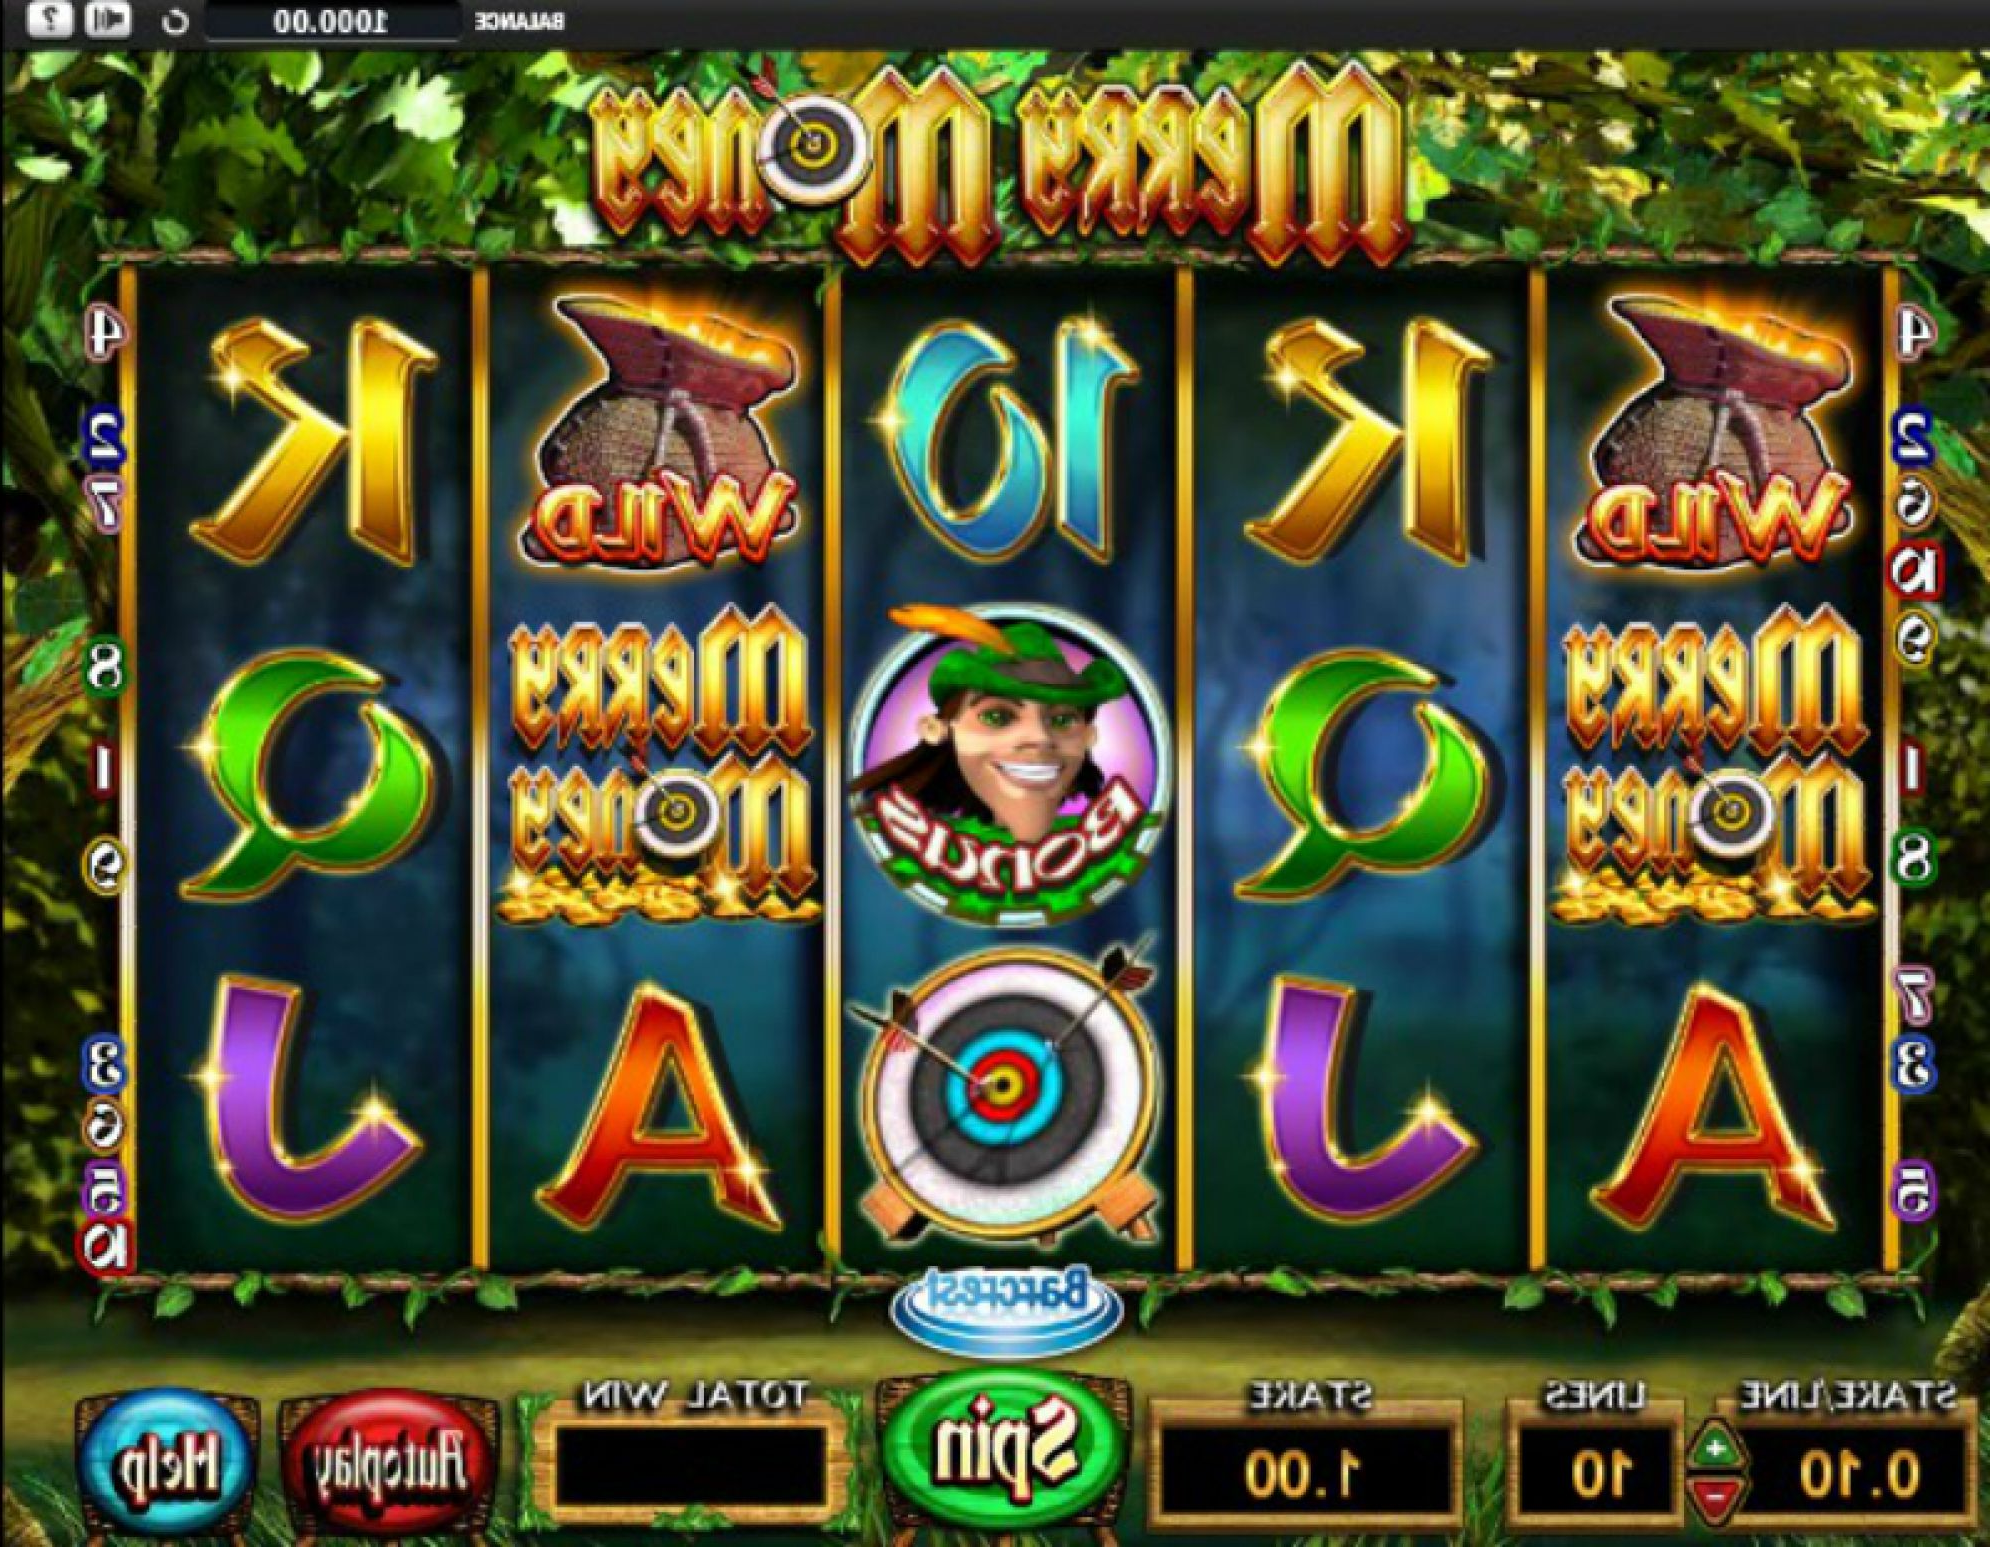Increase stake per line with green plus
Screen dimensions: 1990x1547
click(x=1717, y=1448)
